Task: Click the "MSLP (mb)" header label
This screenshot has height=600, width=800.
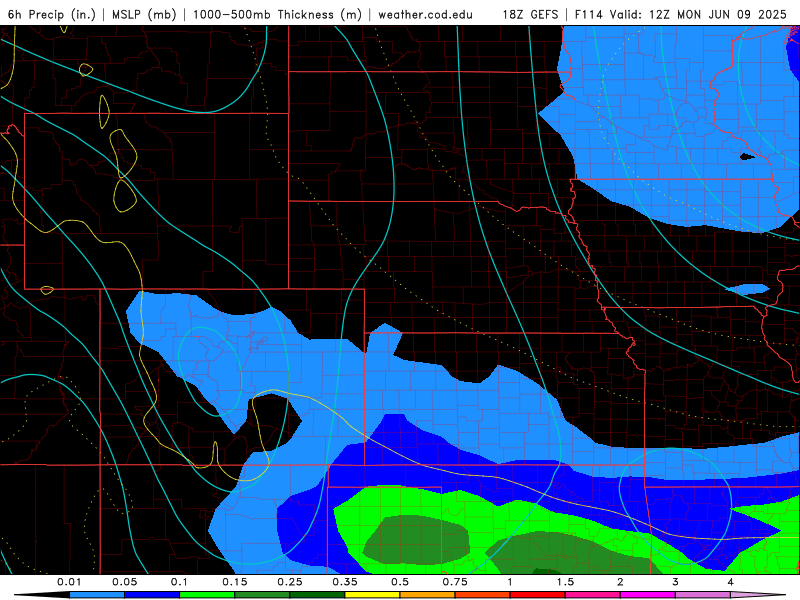Action: (144, 14)
